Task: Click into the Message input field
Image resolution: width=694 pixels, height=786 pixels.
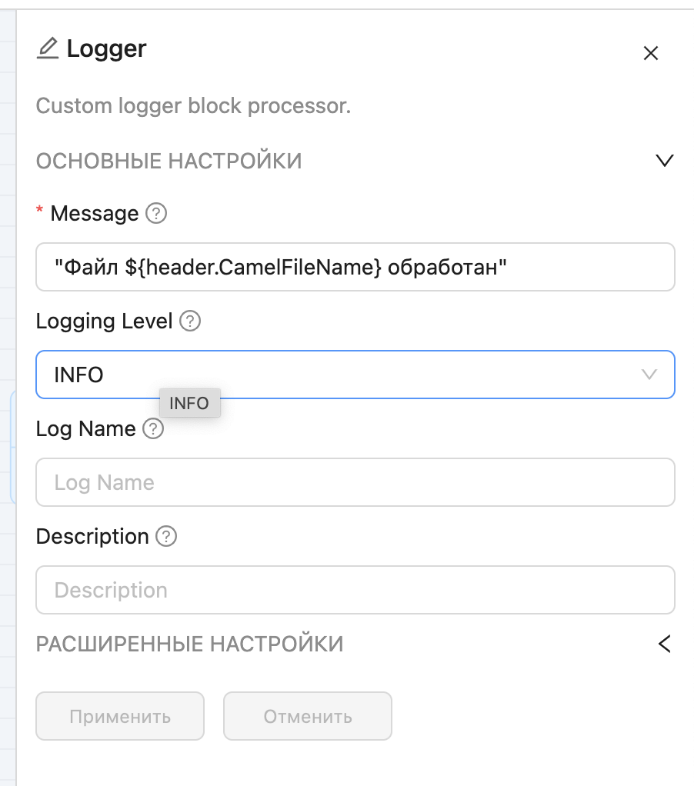Action: [355, 267]
